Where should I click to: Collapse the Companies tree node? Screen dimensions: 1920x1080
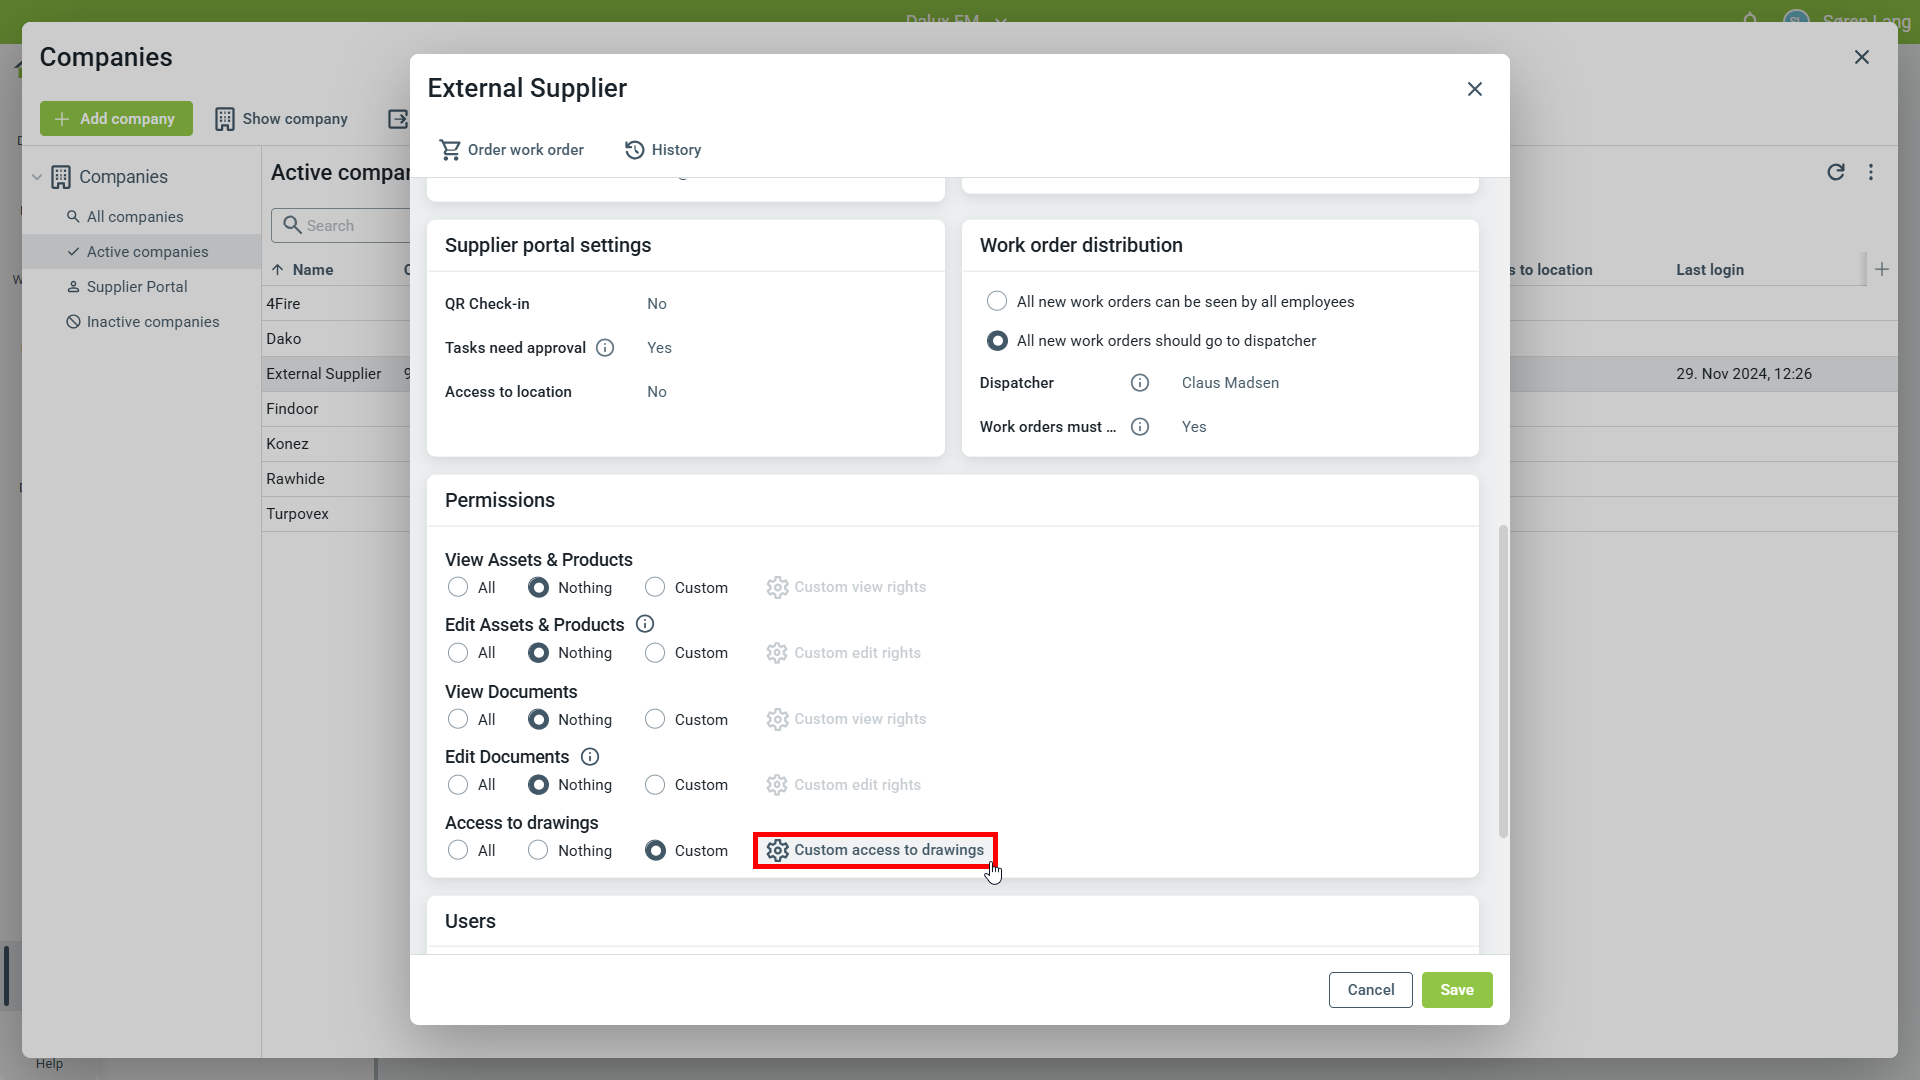(x=37, y=177)
